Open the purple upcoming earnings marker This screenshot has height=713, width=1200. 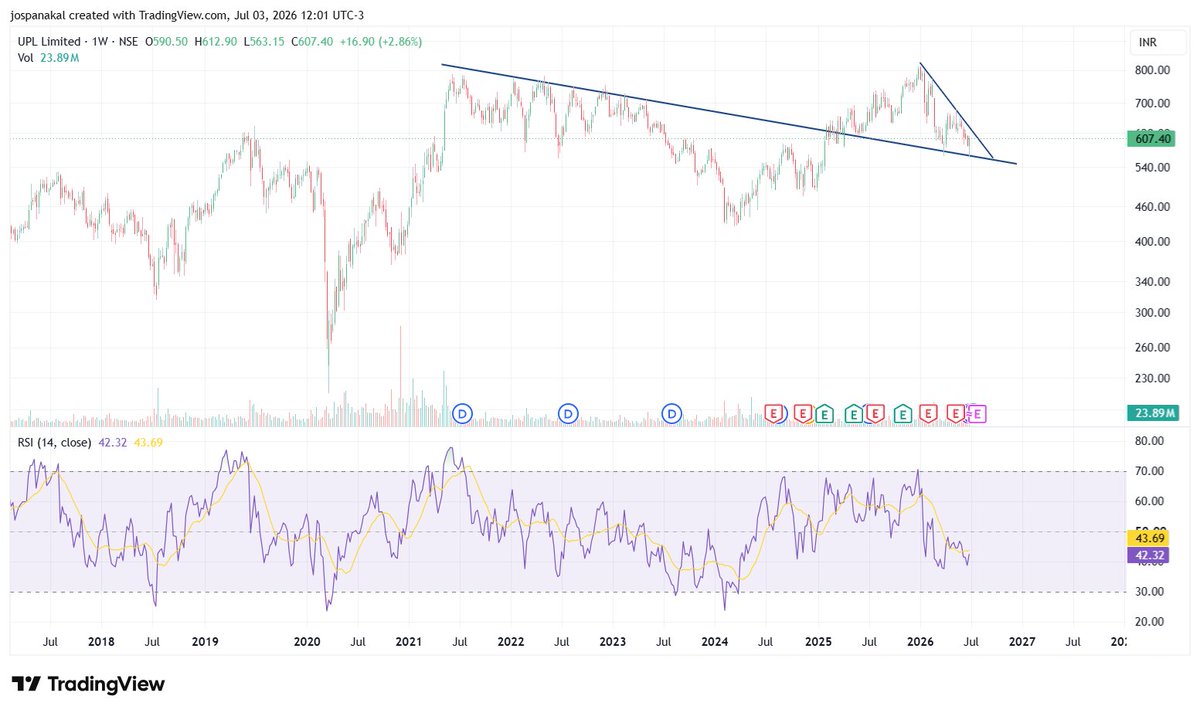coord(977,412)
